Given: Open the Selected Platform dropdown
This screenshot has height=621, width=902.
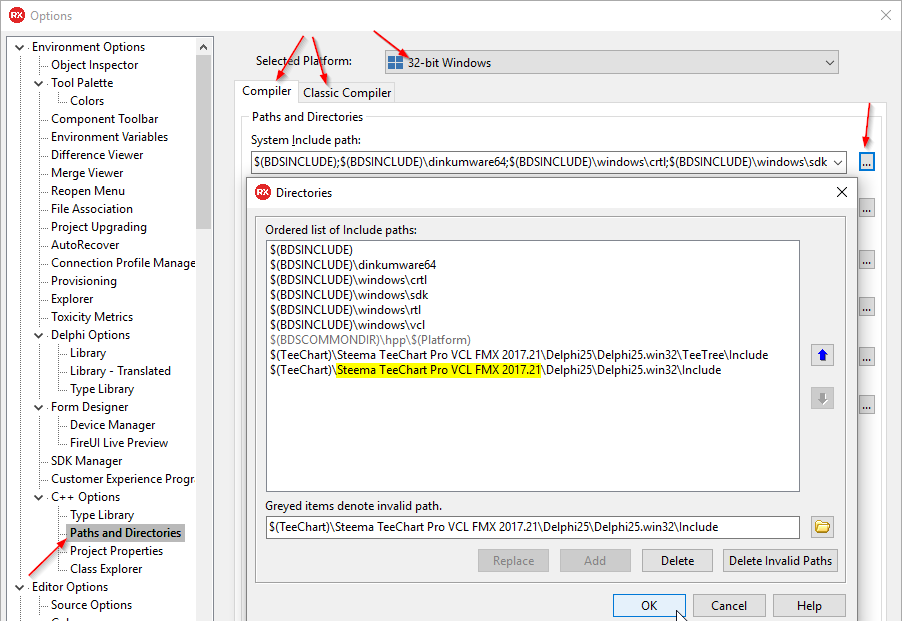Looking at the screenshot, I should 611,63.
